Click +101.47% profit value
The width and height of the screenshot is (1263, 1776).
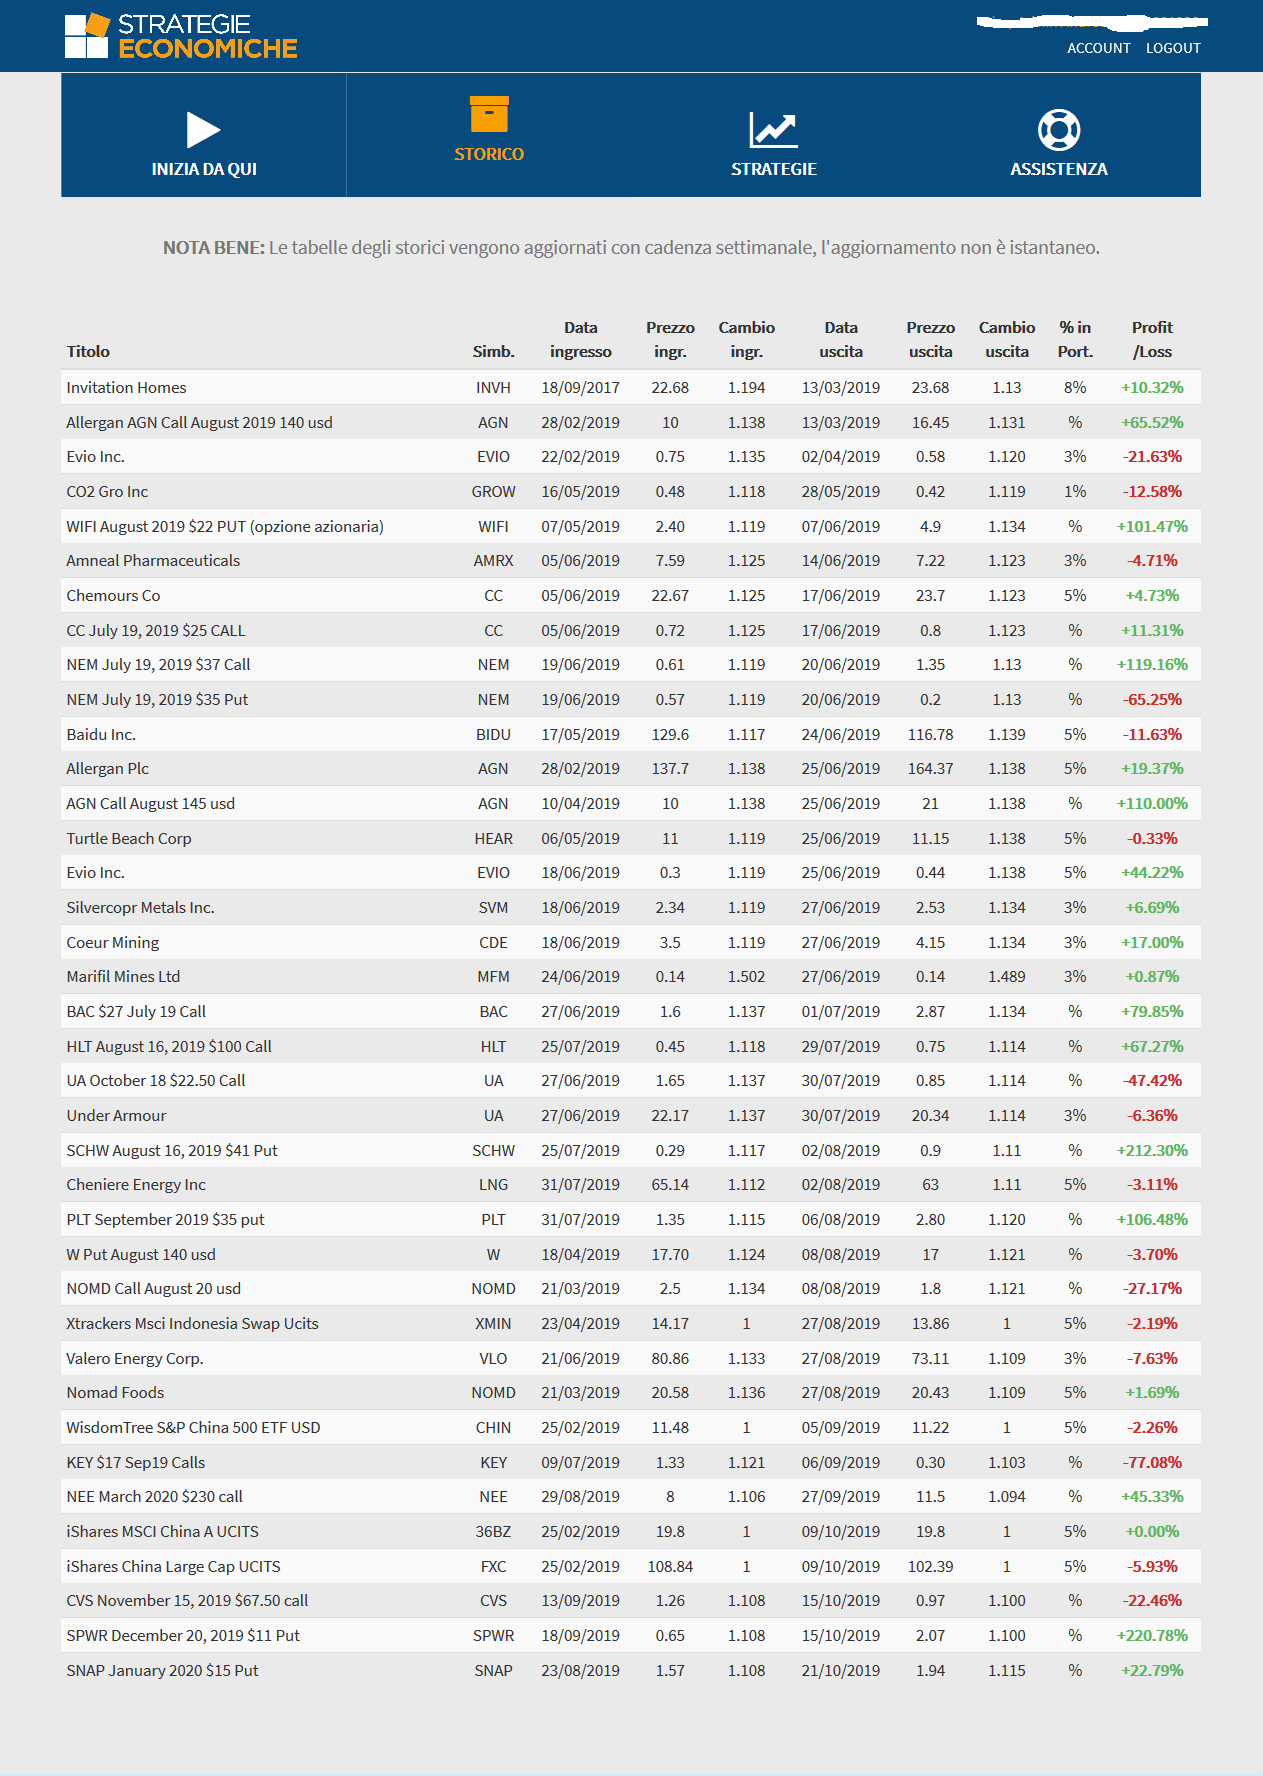pyautogui.click(x=1152, y=526)
